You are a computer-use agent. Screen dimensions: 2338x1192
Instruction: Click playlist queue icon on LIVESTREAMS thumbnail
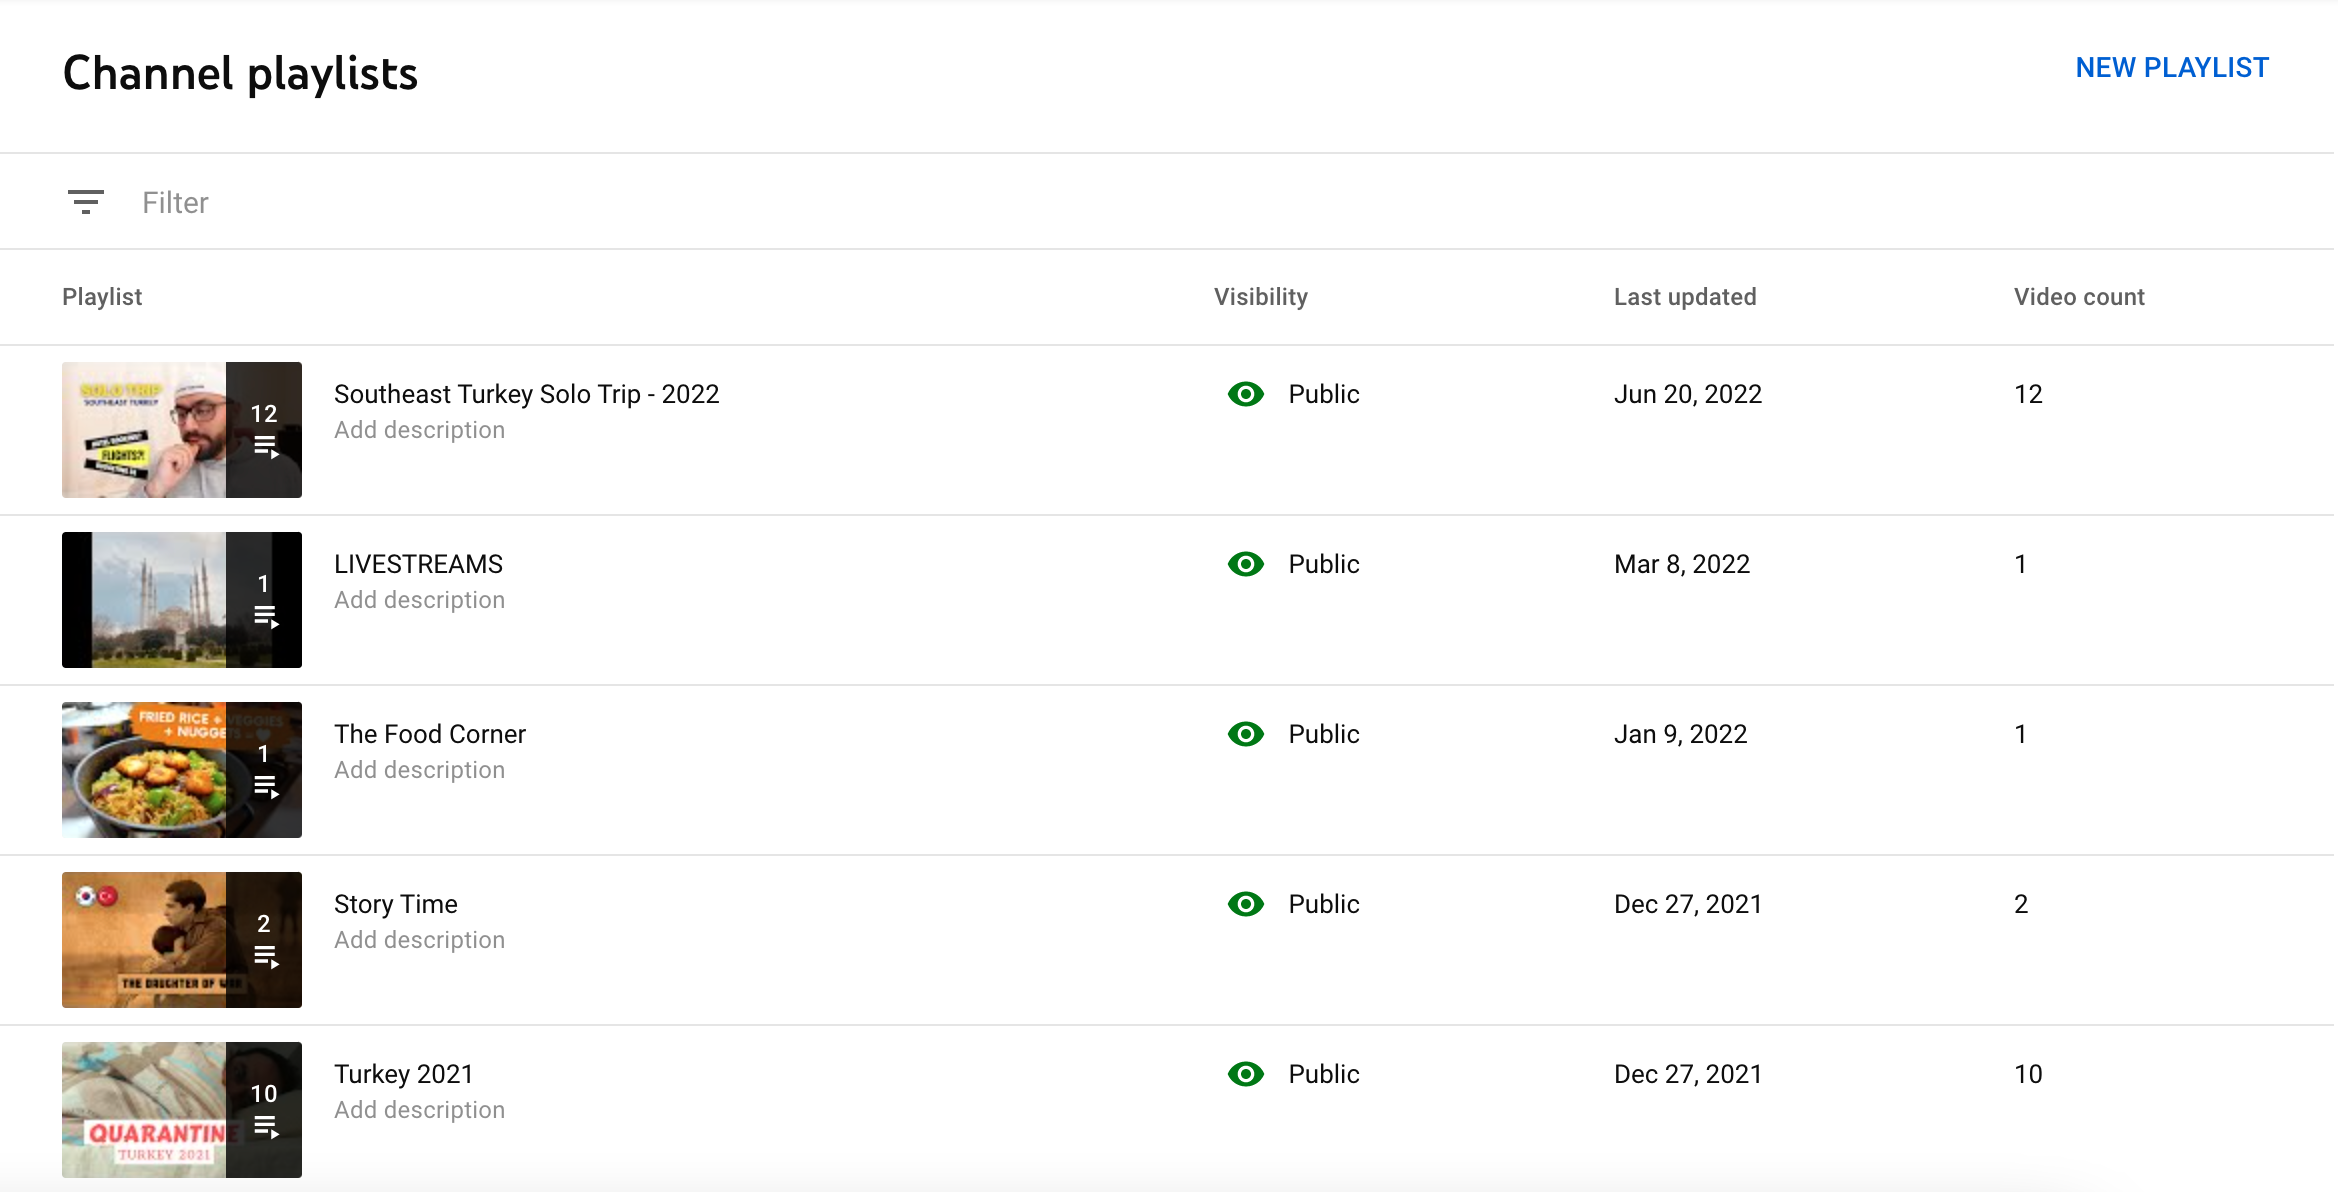265,616
